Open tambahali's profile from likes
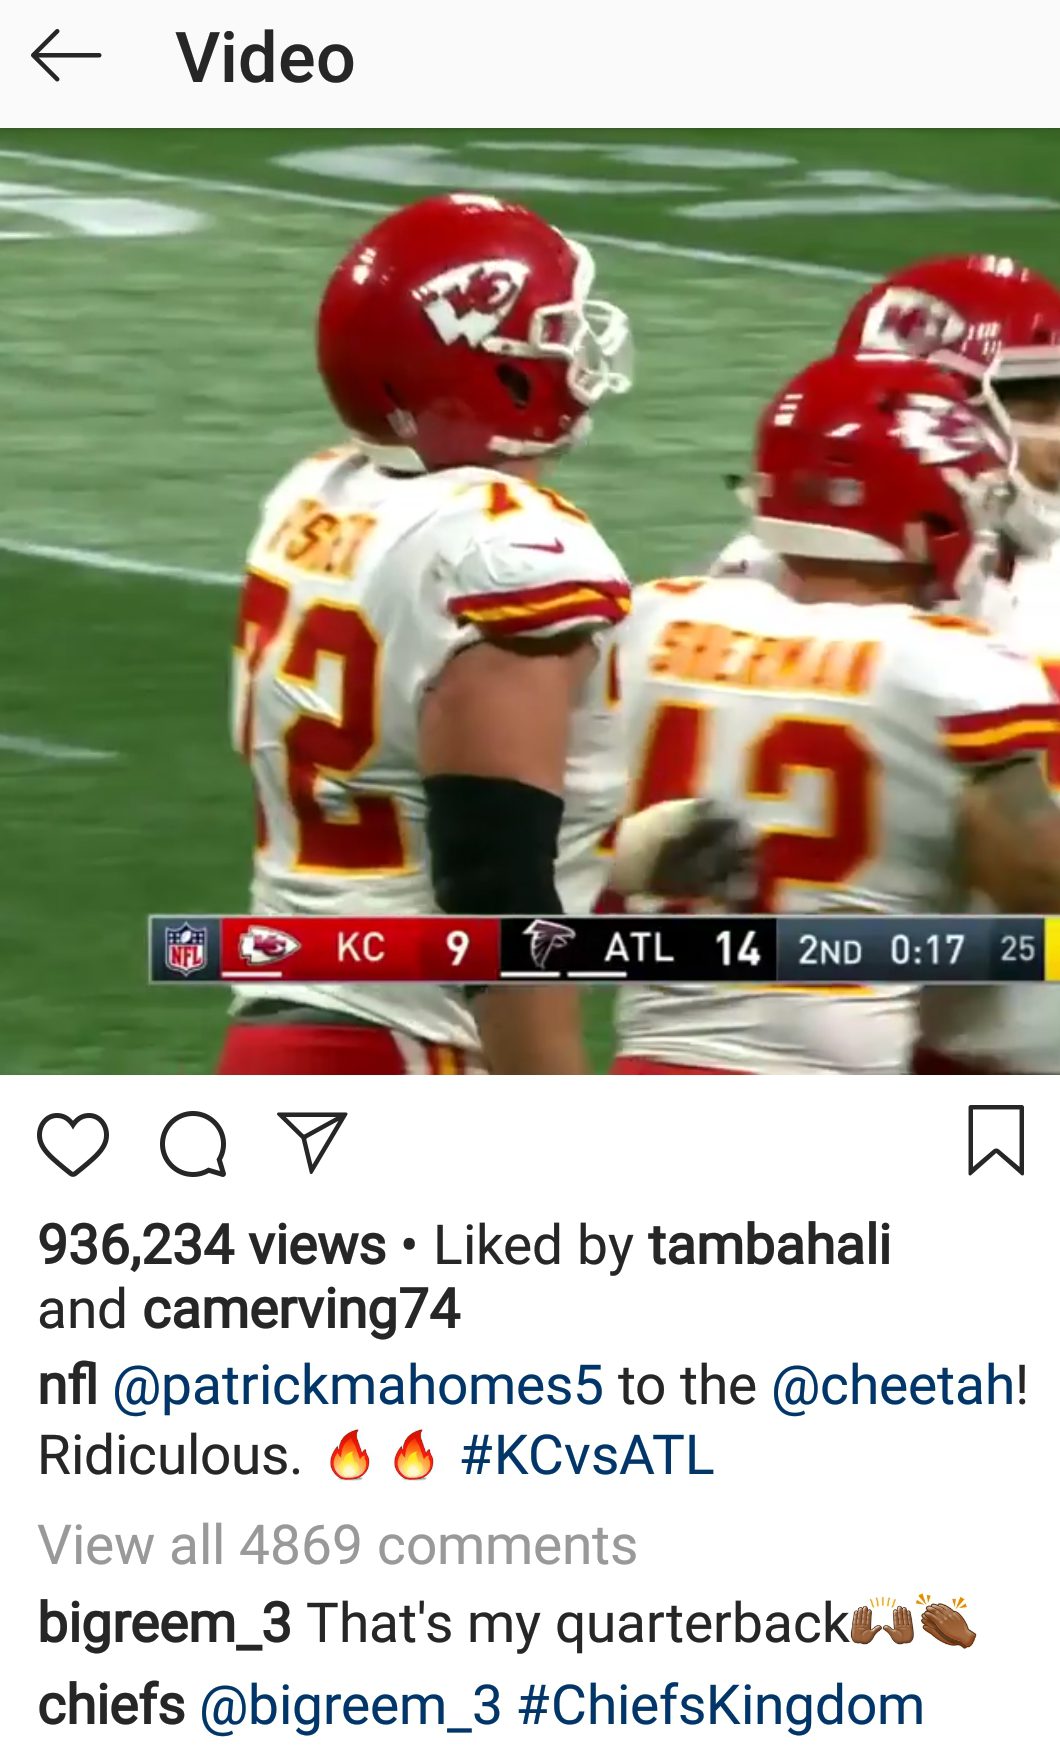This screenshot has height=1764, width=1060. pyautogui.click(x=769, y=1245)
